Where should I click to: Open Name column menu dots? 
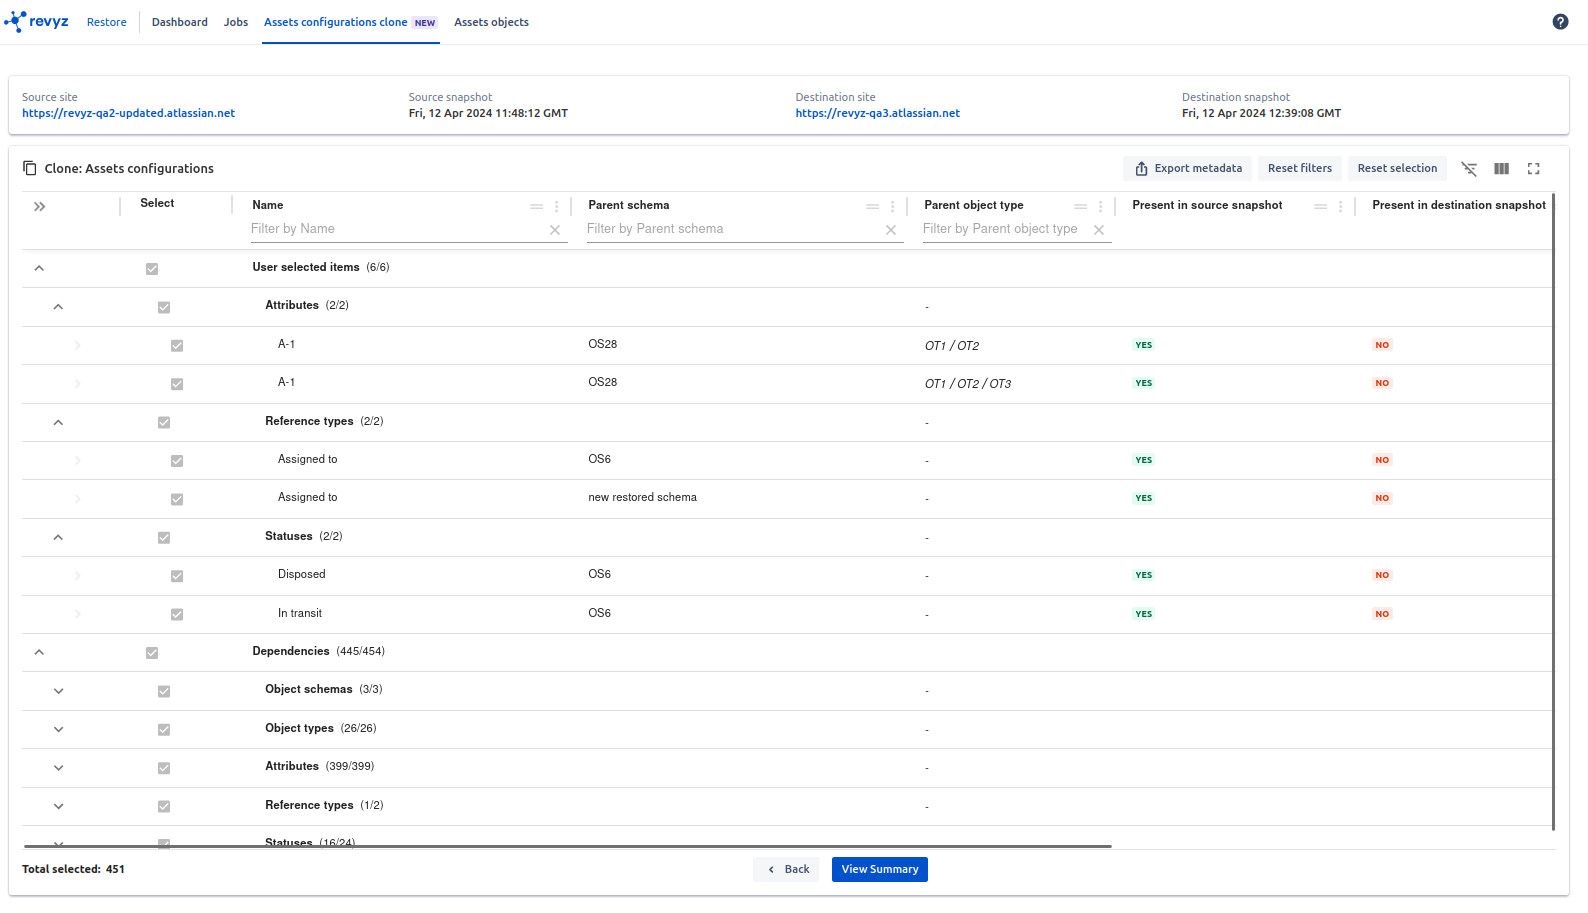pyautogui.click(x=557, y=206)
